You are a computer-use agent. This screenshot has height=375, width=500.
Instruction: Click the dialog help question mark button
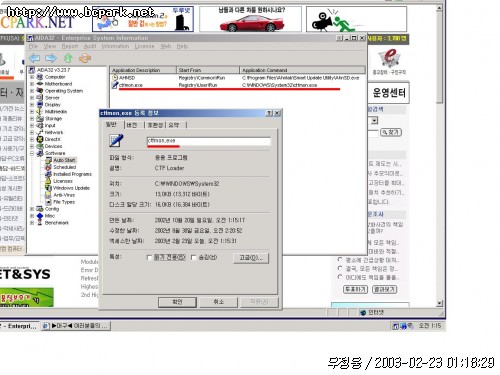[269, 113]
